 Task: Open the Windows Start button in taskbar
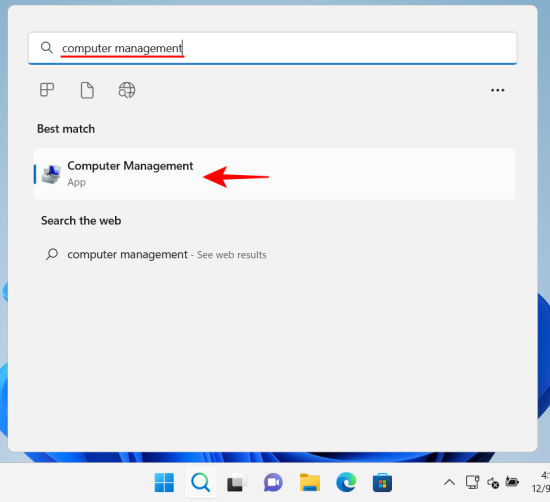[x=164, y=482]
